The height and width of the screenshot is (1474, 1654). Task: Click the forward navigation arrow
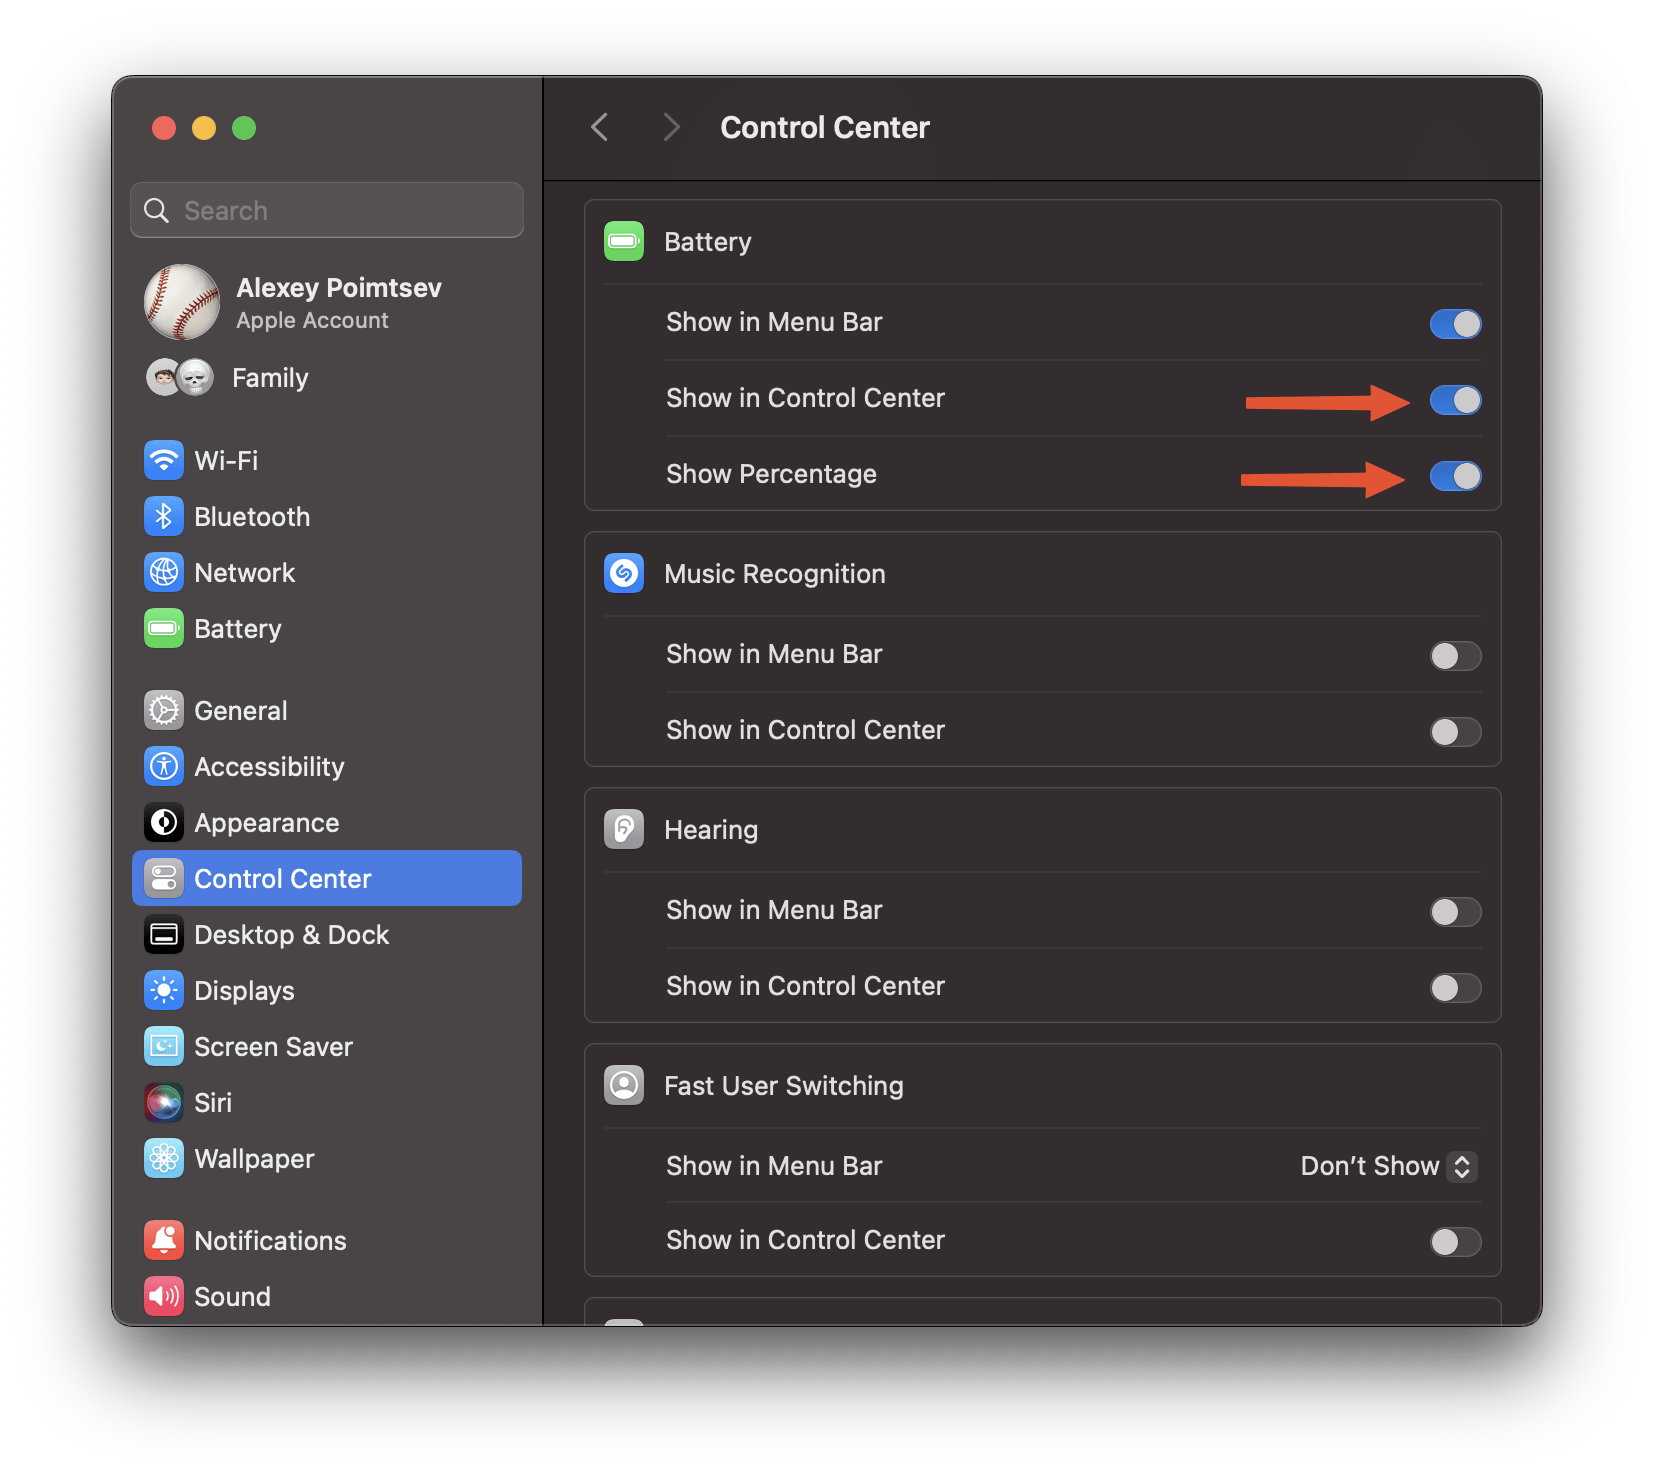(670, 127)
